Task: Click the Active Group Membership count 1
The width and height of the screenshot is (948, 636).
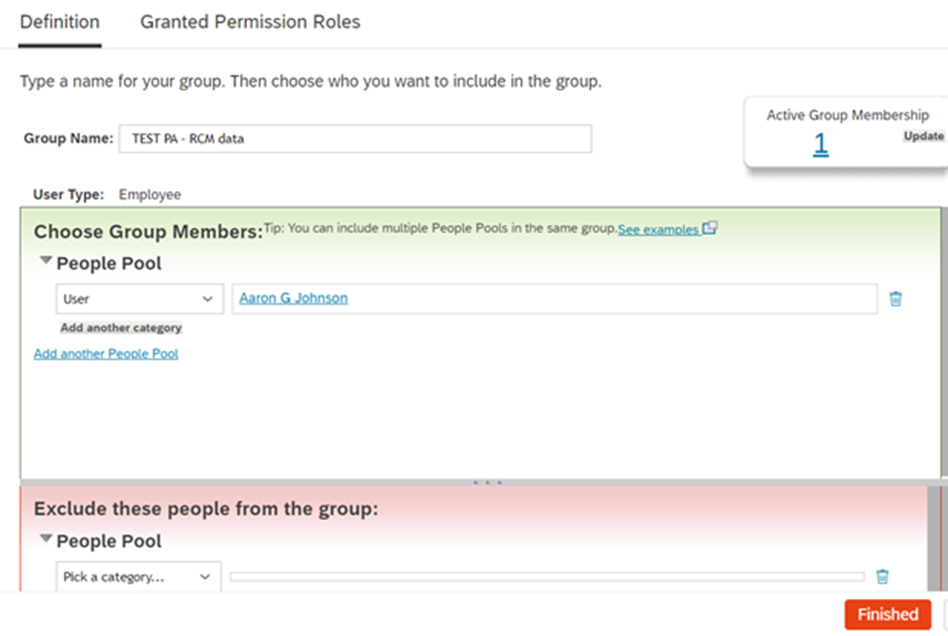Action: [820, 145]
